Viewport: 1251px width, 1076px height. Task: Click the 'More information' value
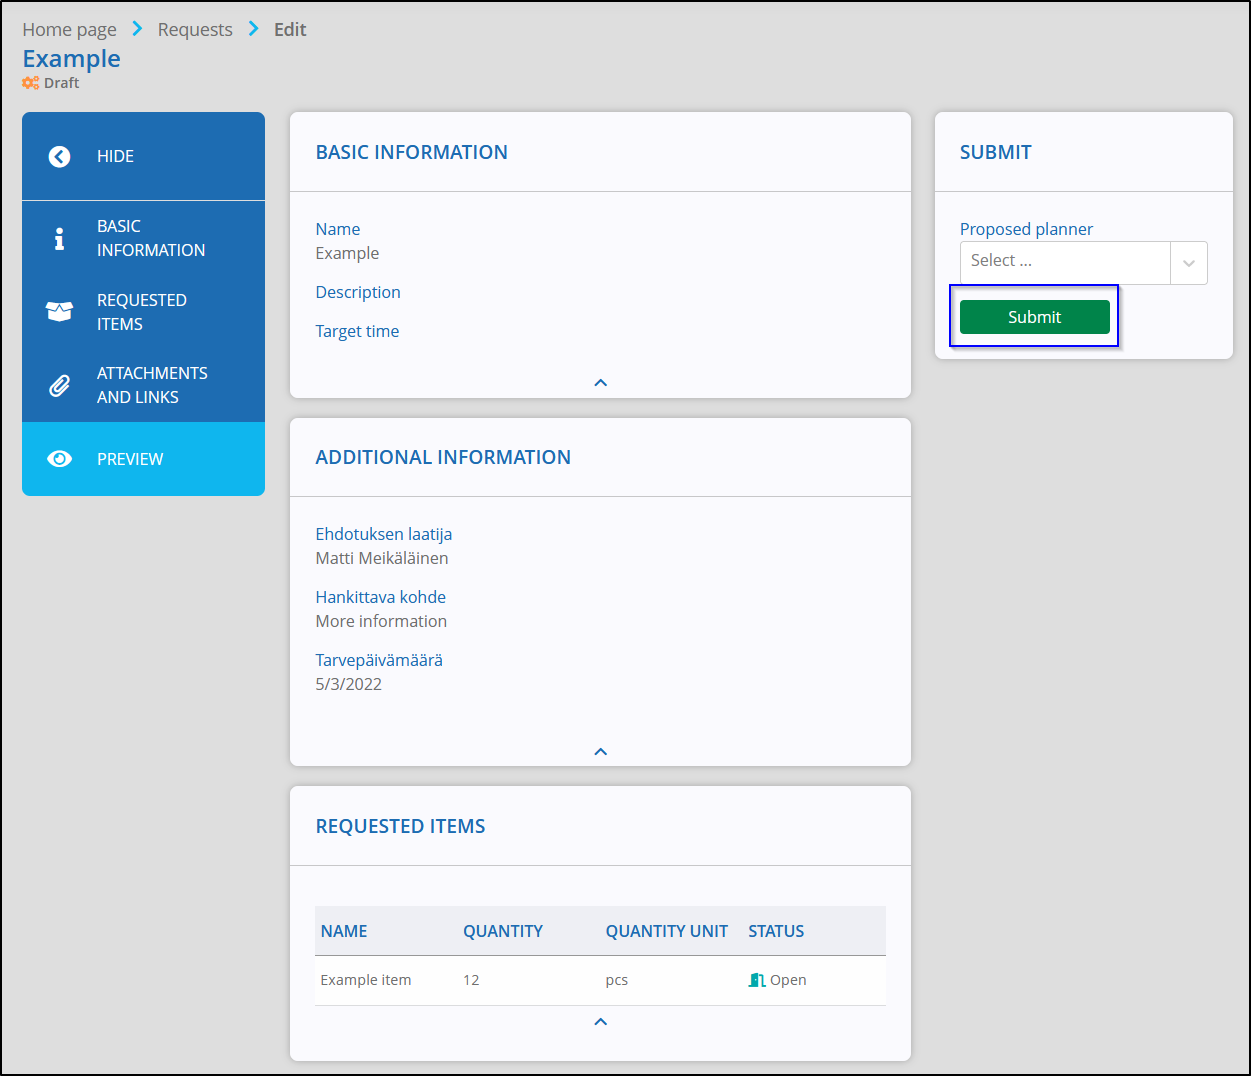(x=381, y=621)
